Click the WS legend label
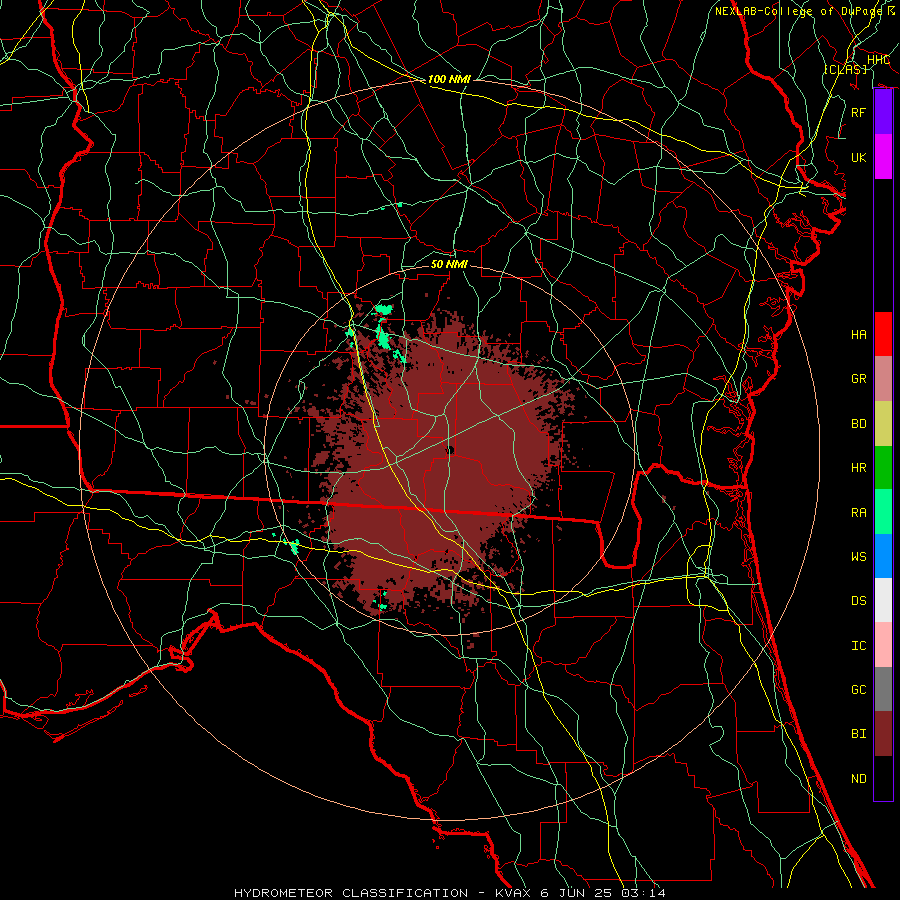900x900 pixels. [x=859, y=556]
